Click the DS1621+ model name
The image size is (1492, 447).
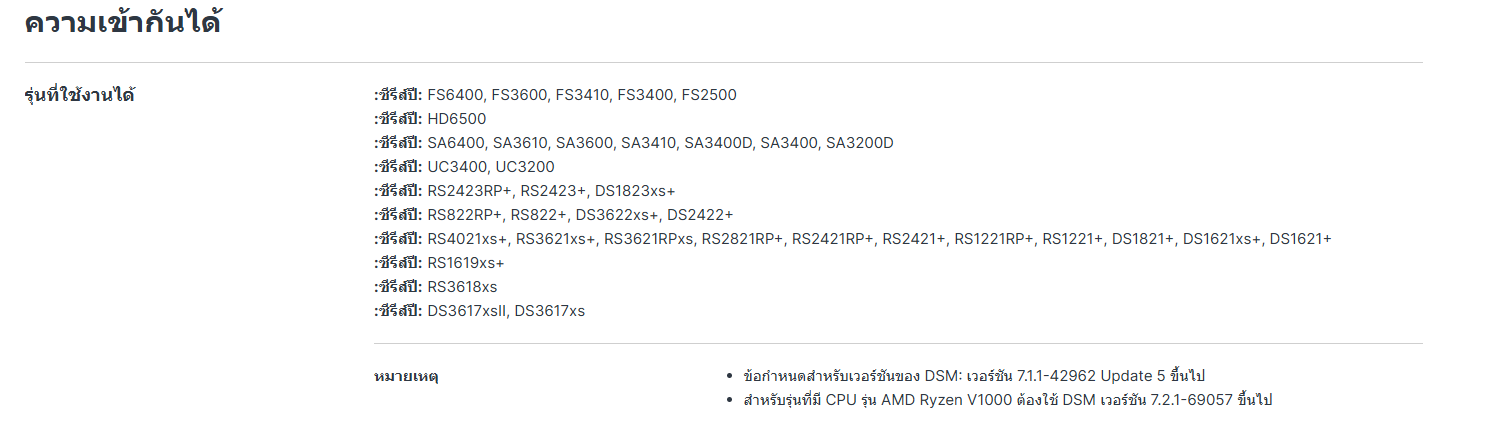coord(1300,239)
